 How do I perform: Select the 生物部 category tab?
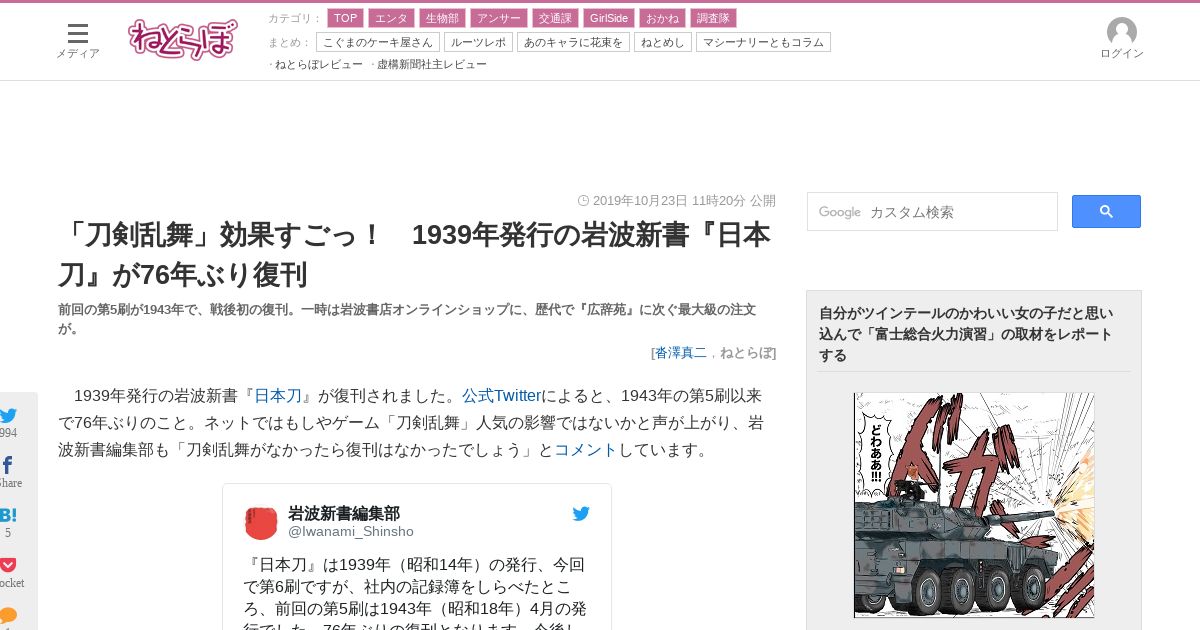442,18
